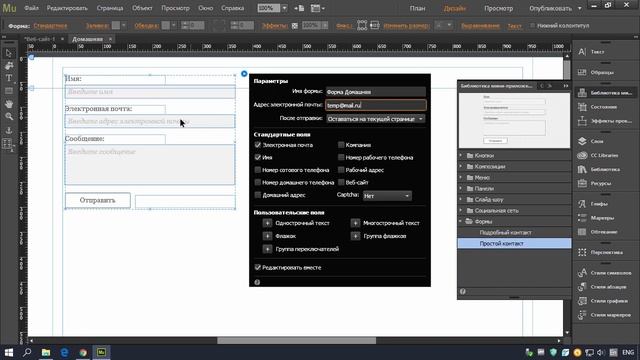640x360 pixels.
Task: Open the Справка menu
Action: tap(232, 8)
